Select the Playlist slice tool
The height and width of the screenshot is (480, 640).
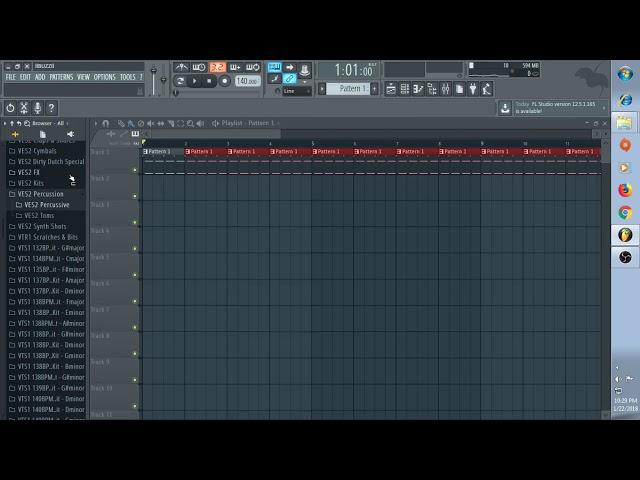point(171,123)
